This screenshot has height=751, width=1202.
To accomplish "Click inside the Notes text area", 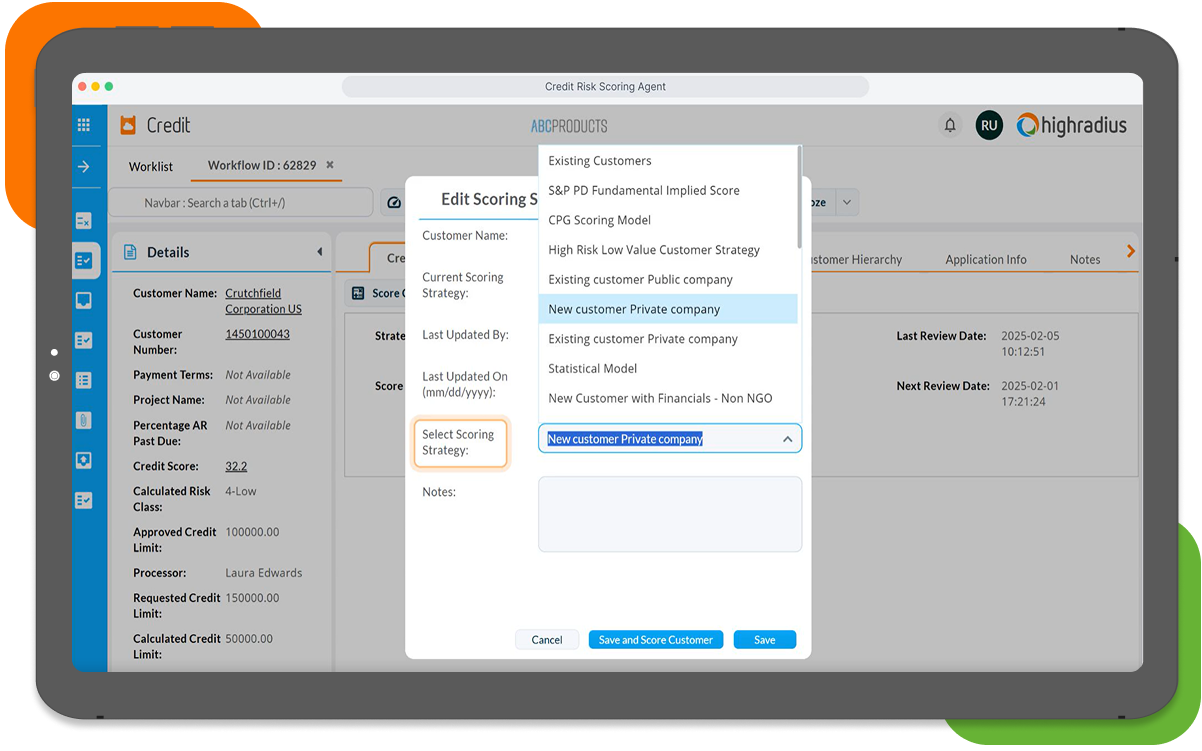I will pyautogui.click(x=669, y=513).
